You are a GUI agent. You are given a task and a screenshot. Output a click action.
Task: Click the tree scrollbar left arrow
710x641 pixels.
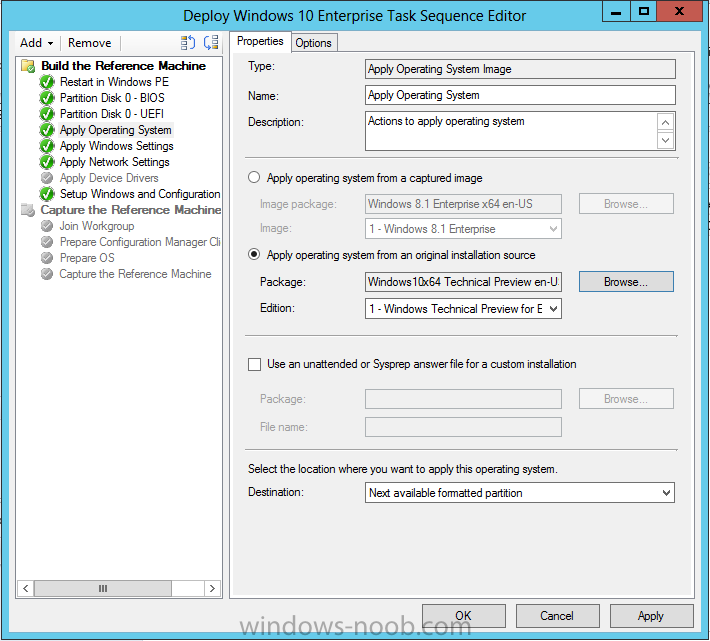26,588
